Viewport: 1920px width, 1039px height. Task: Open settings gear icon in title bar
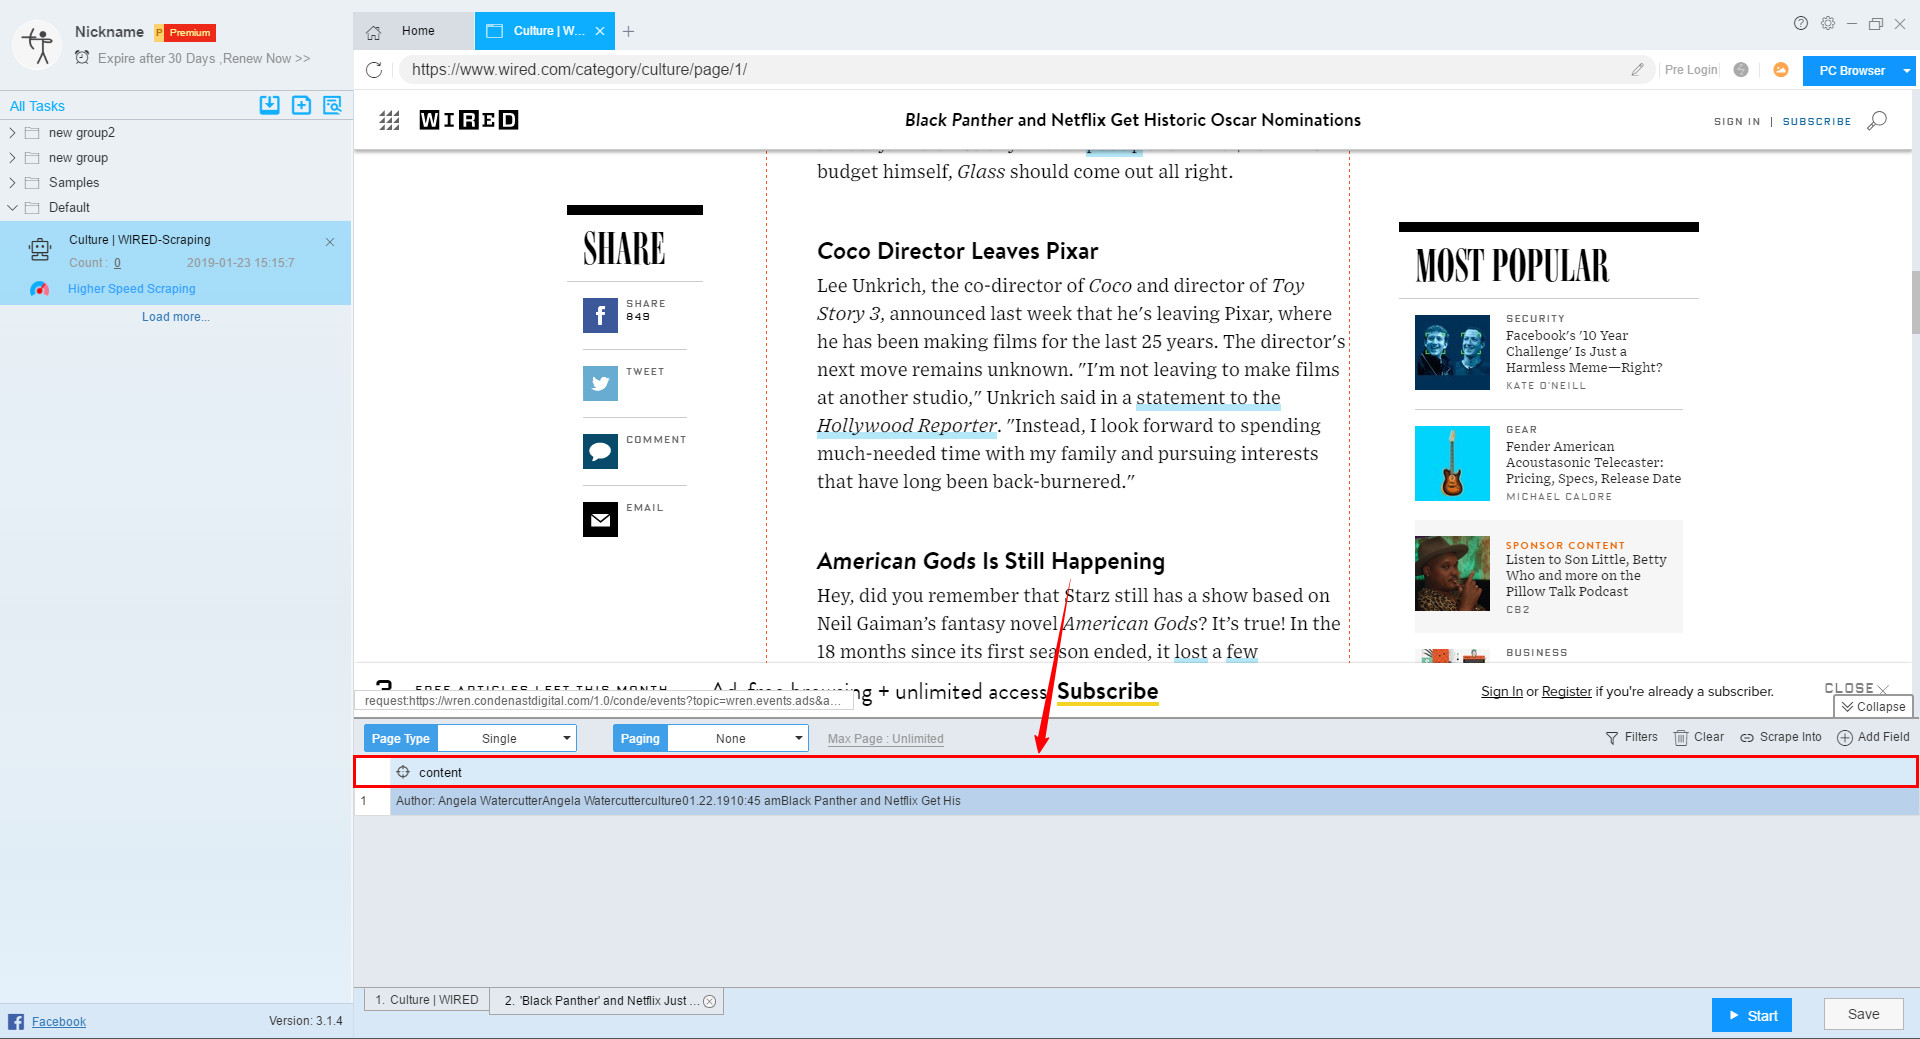click(x=1828, y=23)
